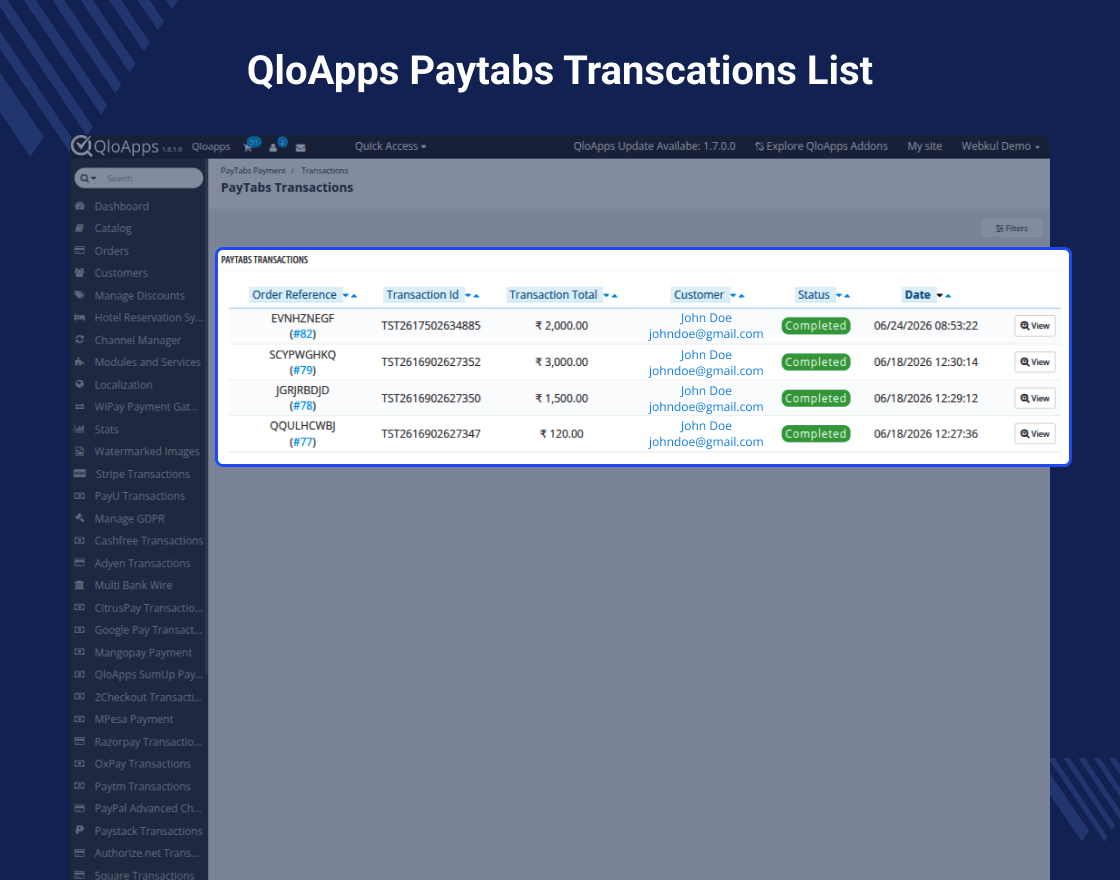The image size is (1120, 880).
Task: Sort Customer column ascending
Action: (741, 296)
